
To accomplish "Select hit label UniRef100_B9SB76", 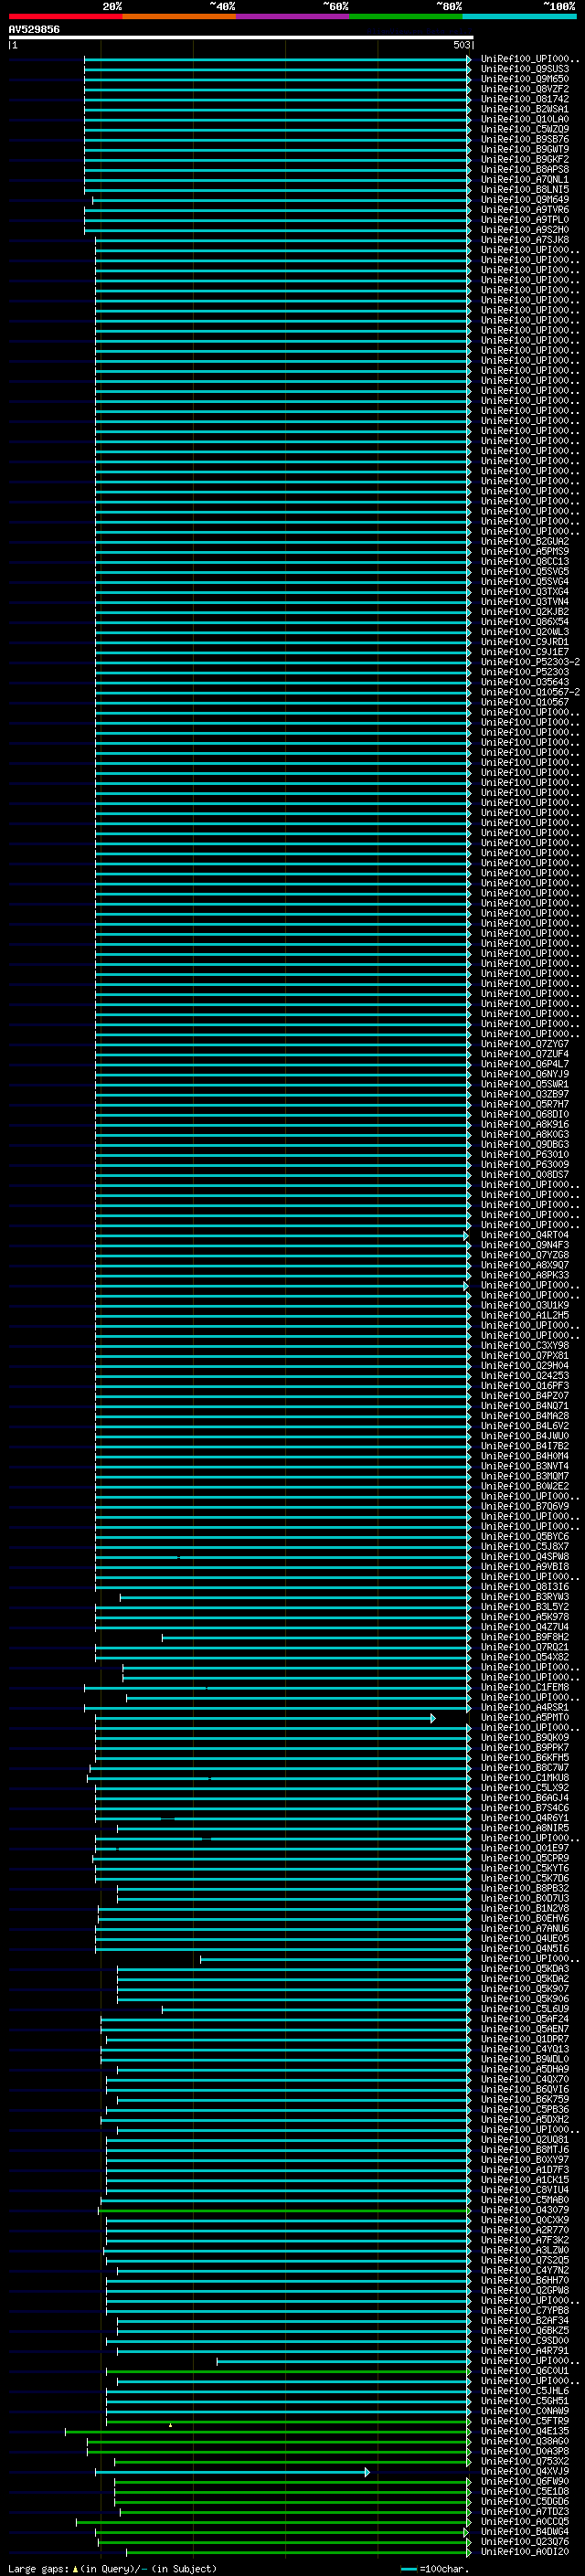I will (x=524, y=139).
